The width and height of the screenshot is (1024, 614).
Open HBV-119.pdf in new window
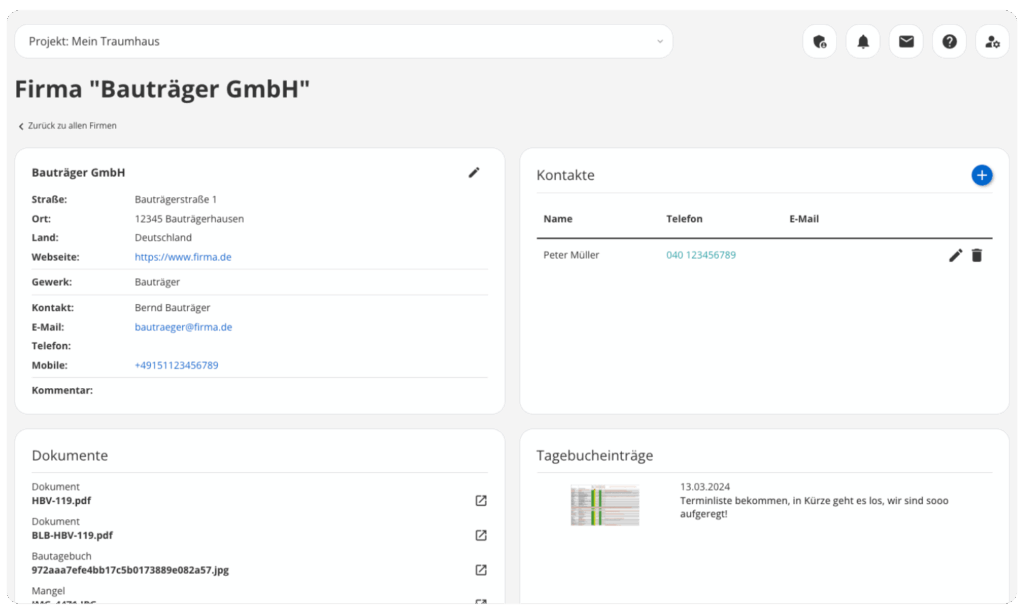tap(481, 501)
